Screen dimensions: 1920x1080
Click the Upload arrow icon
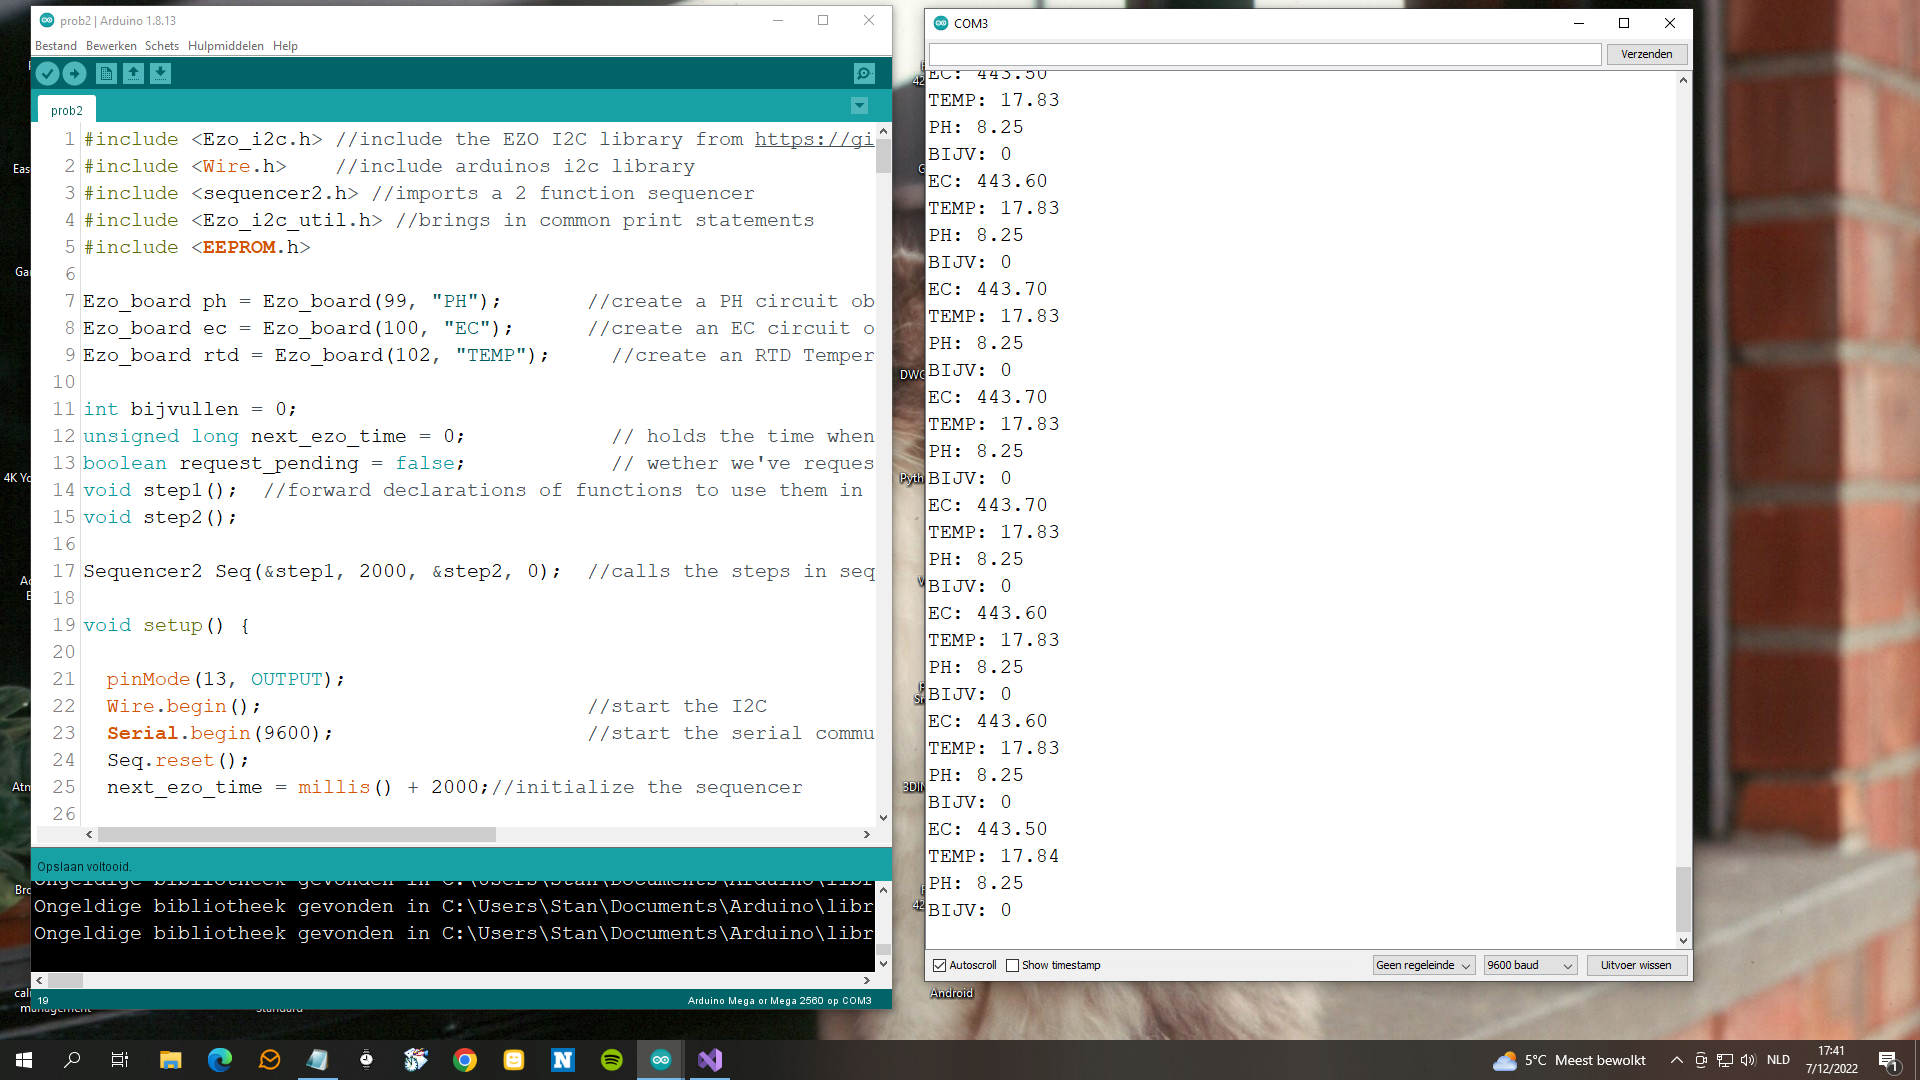click(75, 73)
